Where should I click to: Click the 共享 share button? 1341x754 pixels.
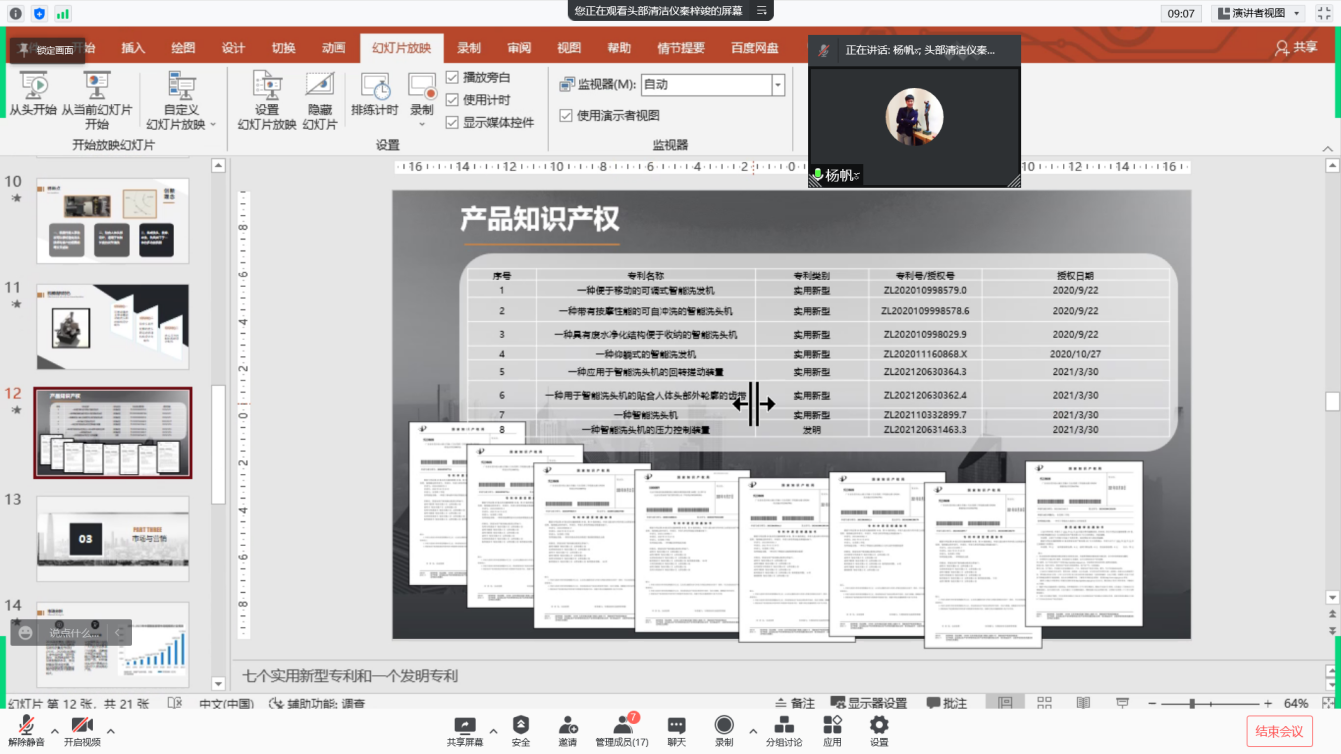click(1296, 48)
